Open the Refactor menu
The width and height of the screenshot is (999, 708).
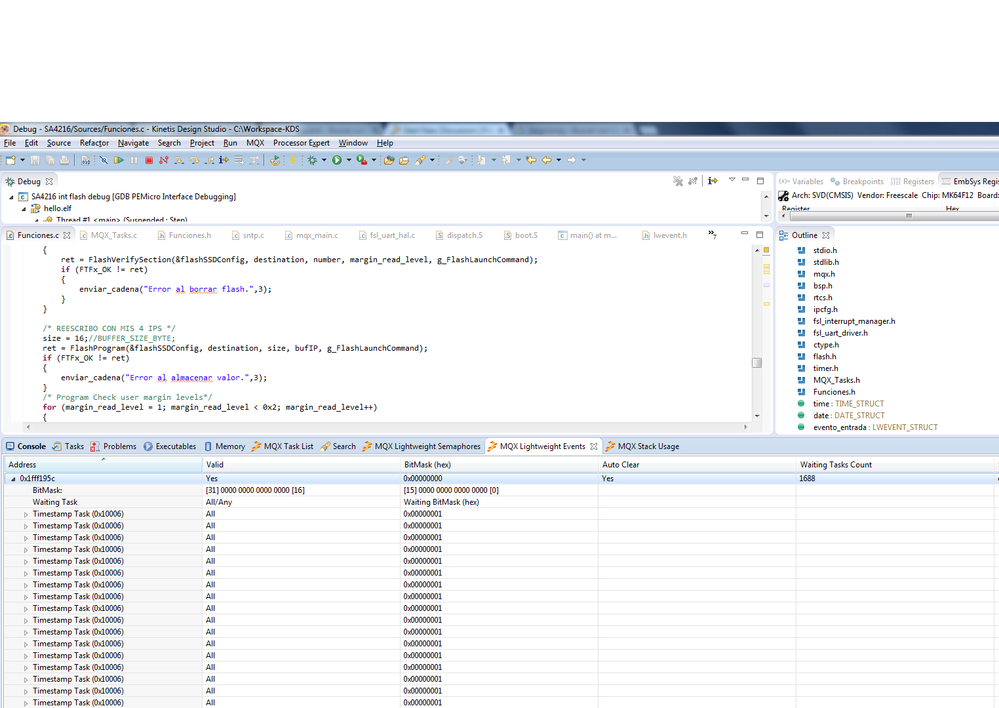point(94,143)
